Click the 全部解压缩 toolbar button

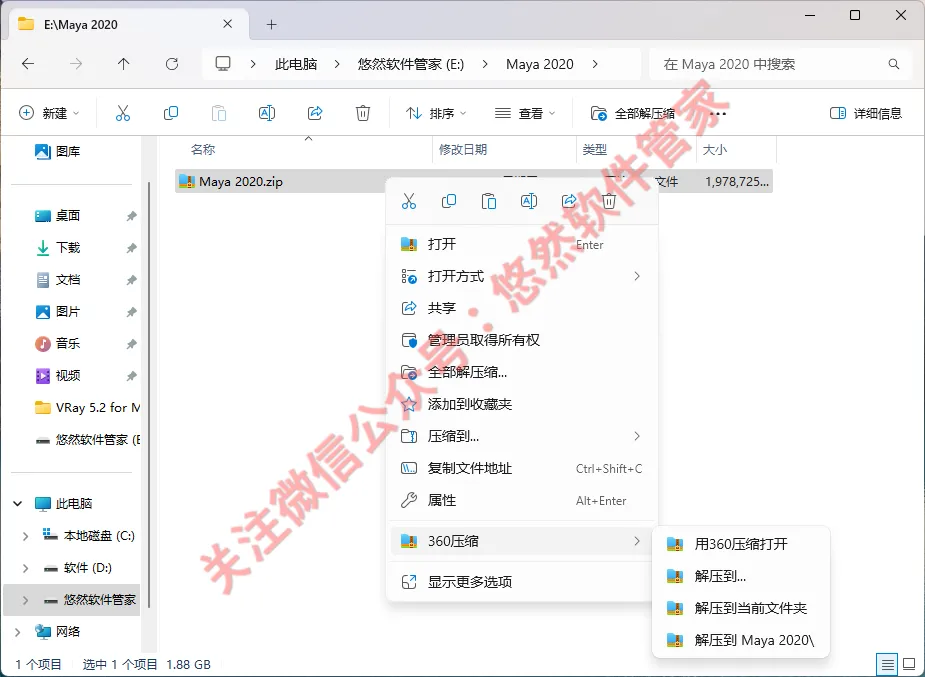point(633,113)
